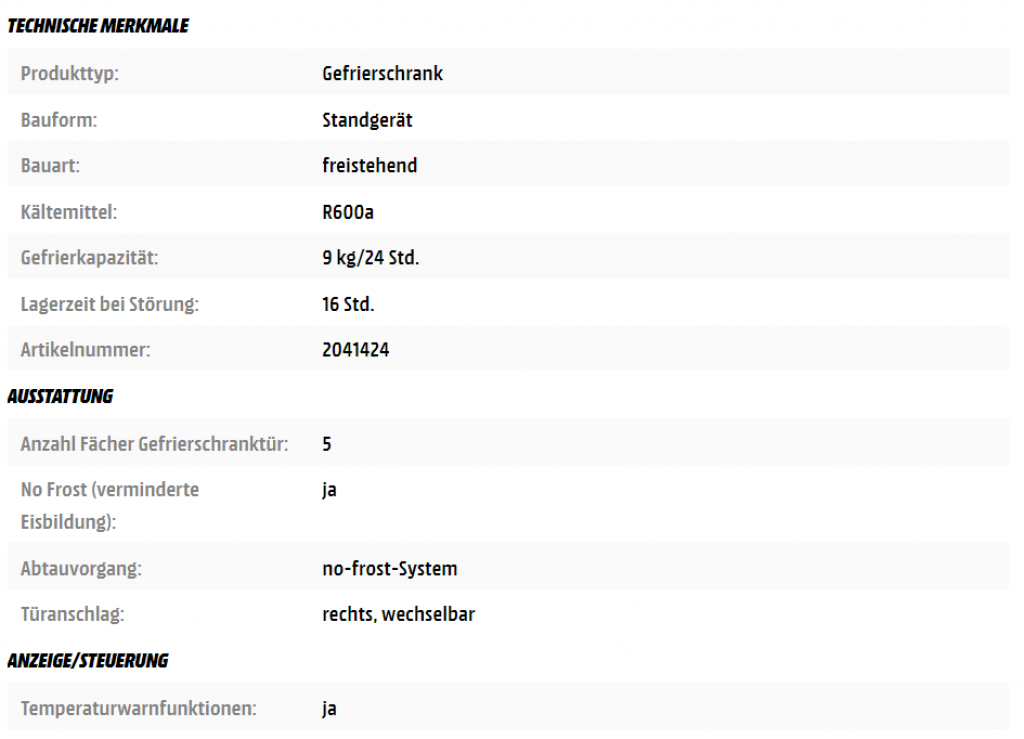Click the AUSSTATTUNG section heading
Viewport: 1024px width, 739px height.
click(x=60, y=397)
